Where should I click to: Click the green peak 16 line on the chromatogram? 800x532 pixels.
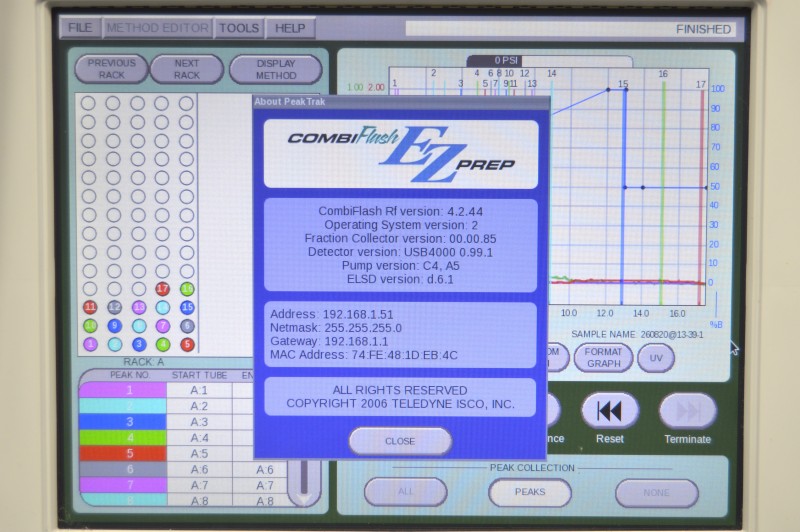pyautogui.click(x=663, y=193)
